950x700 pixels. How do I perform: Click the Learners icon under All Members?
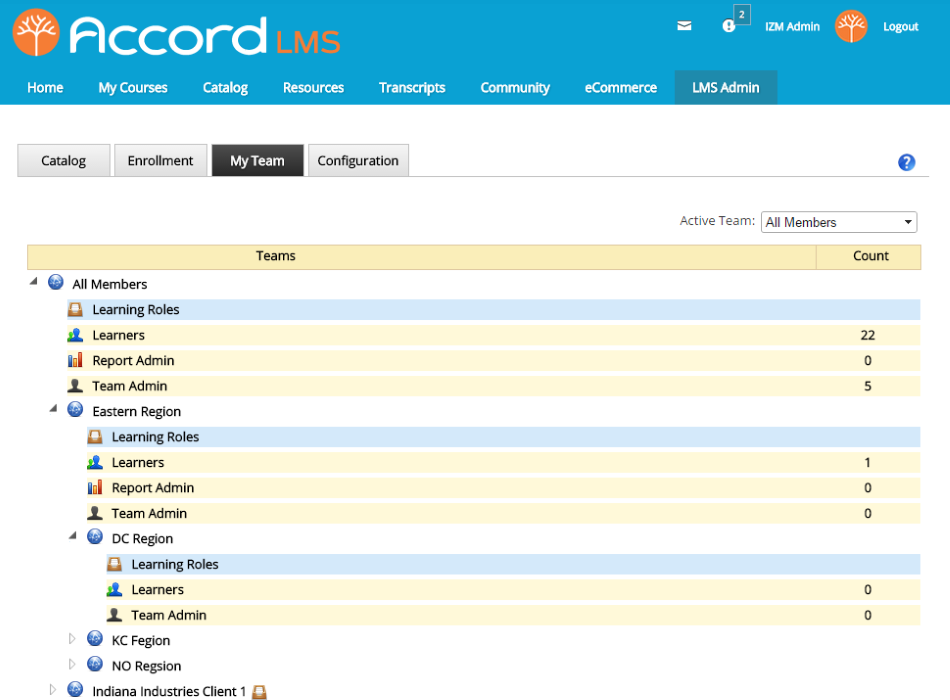click(x=75, y=335)
